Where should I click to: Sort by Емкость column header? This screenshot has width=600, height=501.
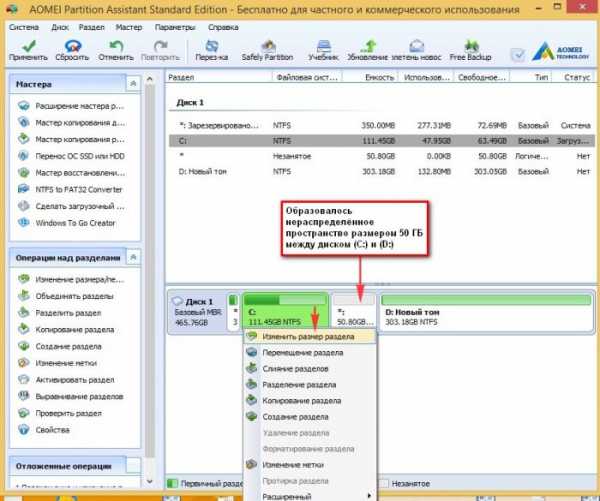click(x=370, y=77)
